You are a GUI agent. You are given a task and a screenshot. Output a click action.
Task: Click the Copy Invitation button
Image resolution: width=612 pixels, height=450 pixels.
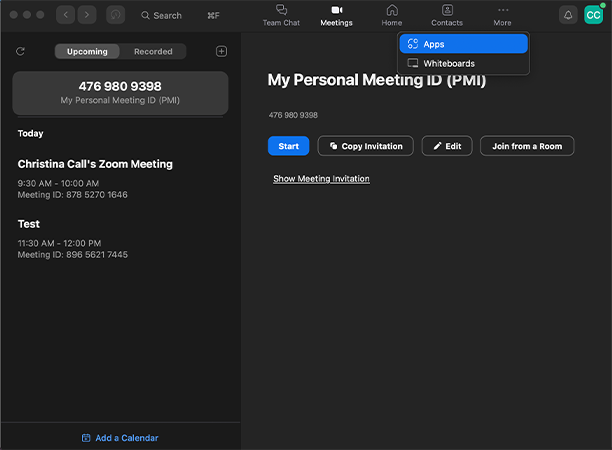366,146
